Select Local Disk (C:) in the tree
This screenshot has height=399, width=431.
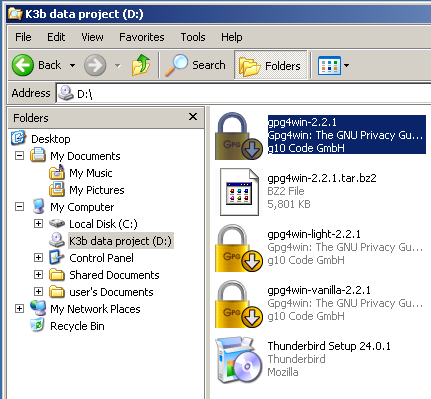103,224
